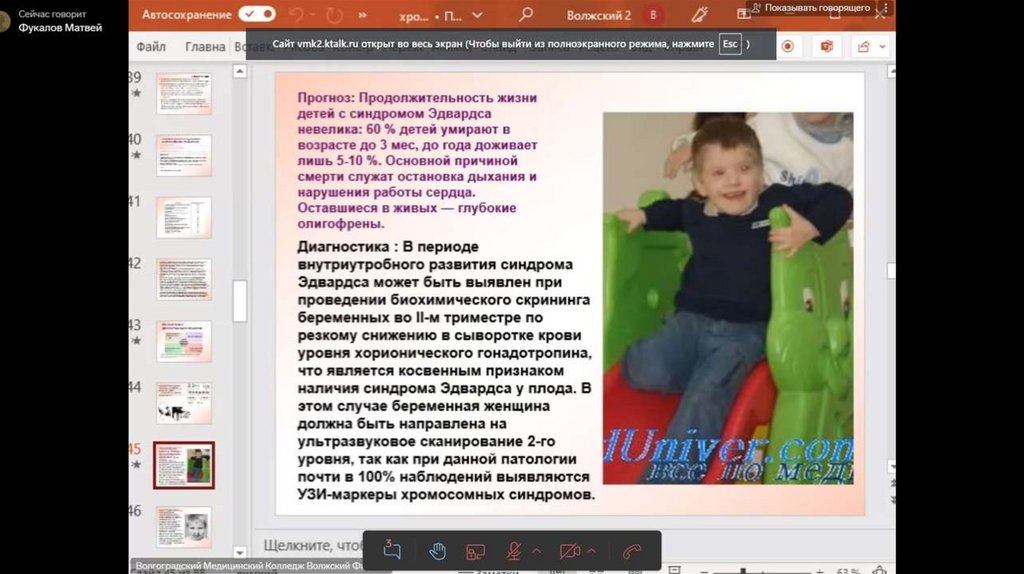This screenshot has height=574, width=1024.
Task: Click the pen and sparkle icon in title bar
Action: [x=699, y=15]
